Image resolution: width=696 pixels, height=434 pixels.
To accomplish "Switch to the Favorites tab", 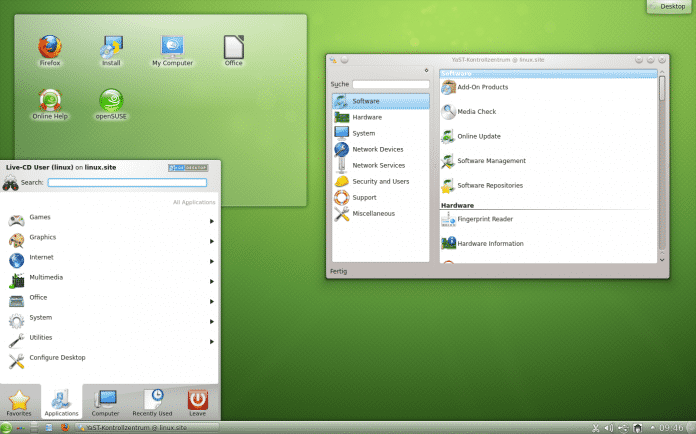I will [x=20, y=402].
